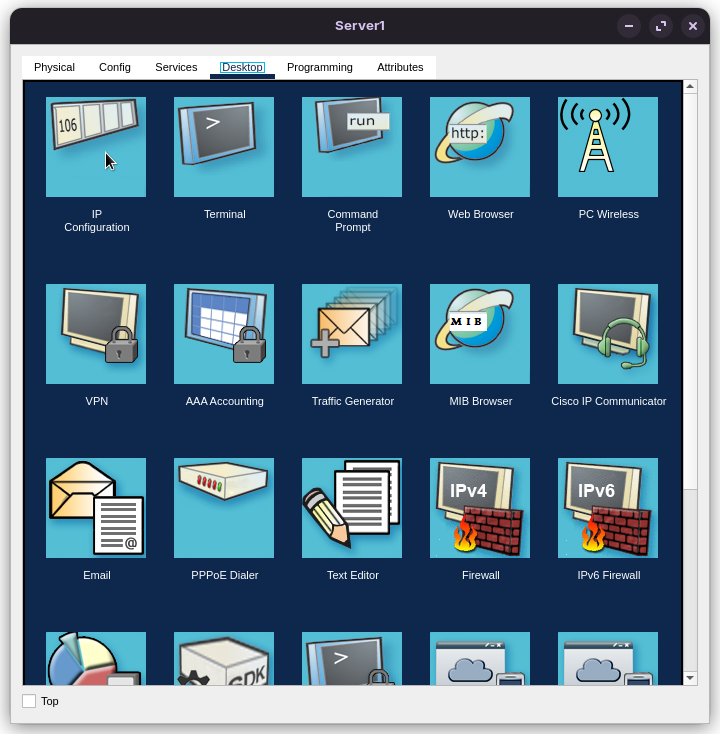Click the scrollbar up arrow
The image size is (720, 734).
[690, 87]
